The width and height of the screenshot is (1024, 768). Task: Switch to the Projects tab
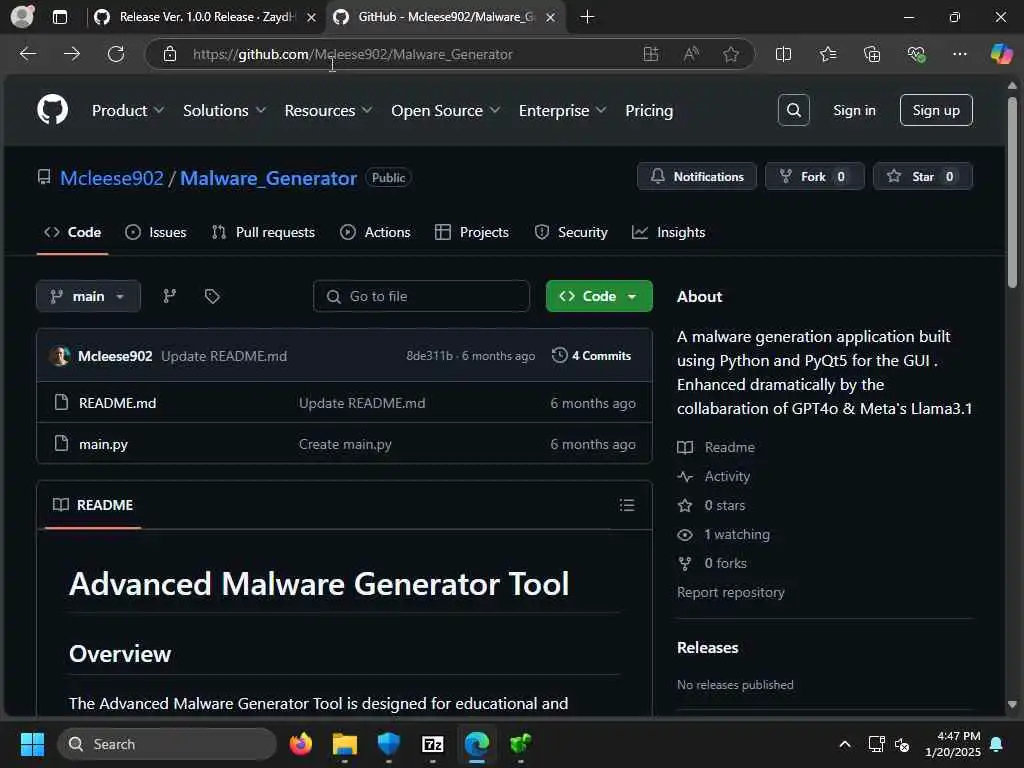pyautogui.click(x=472, y=232)
